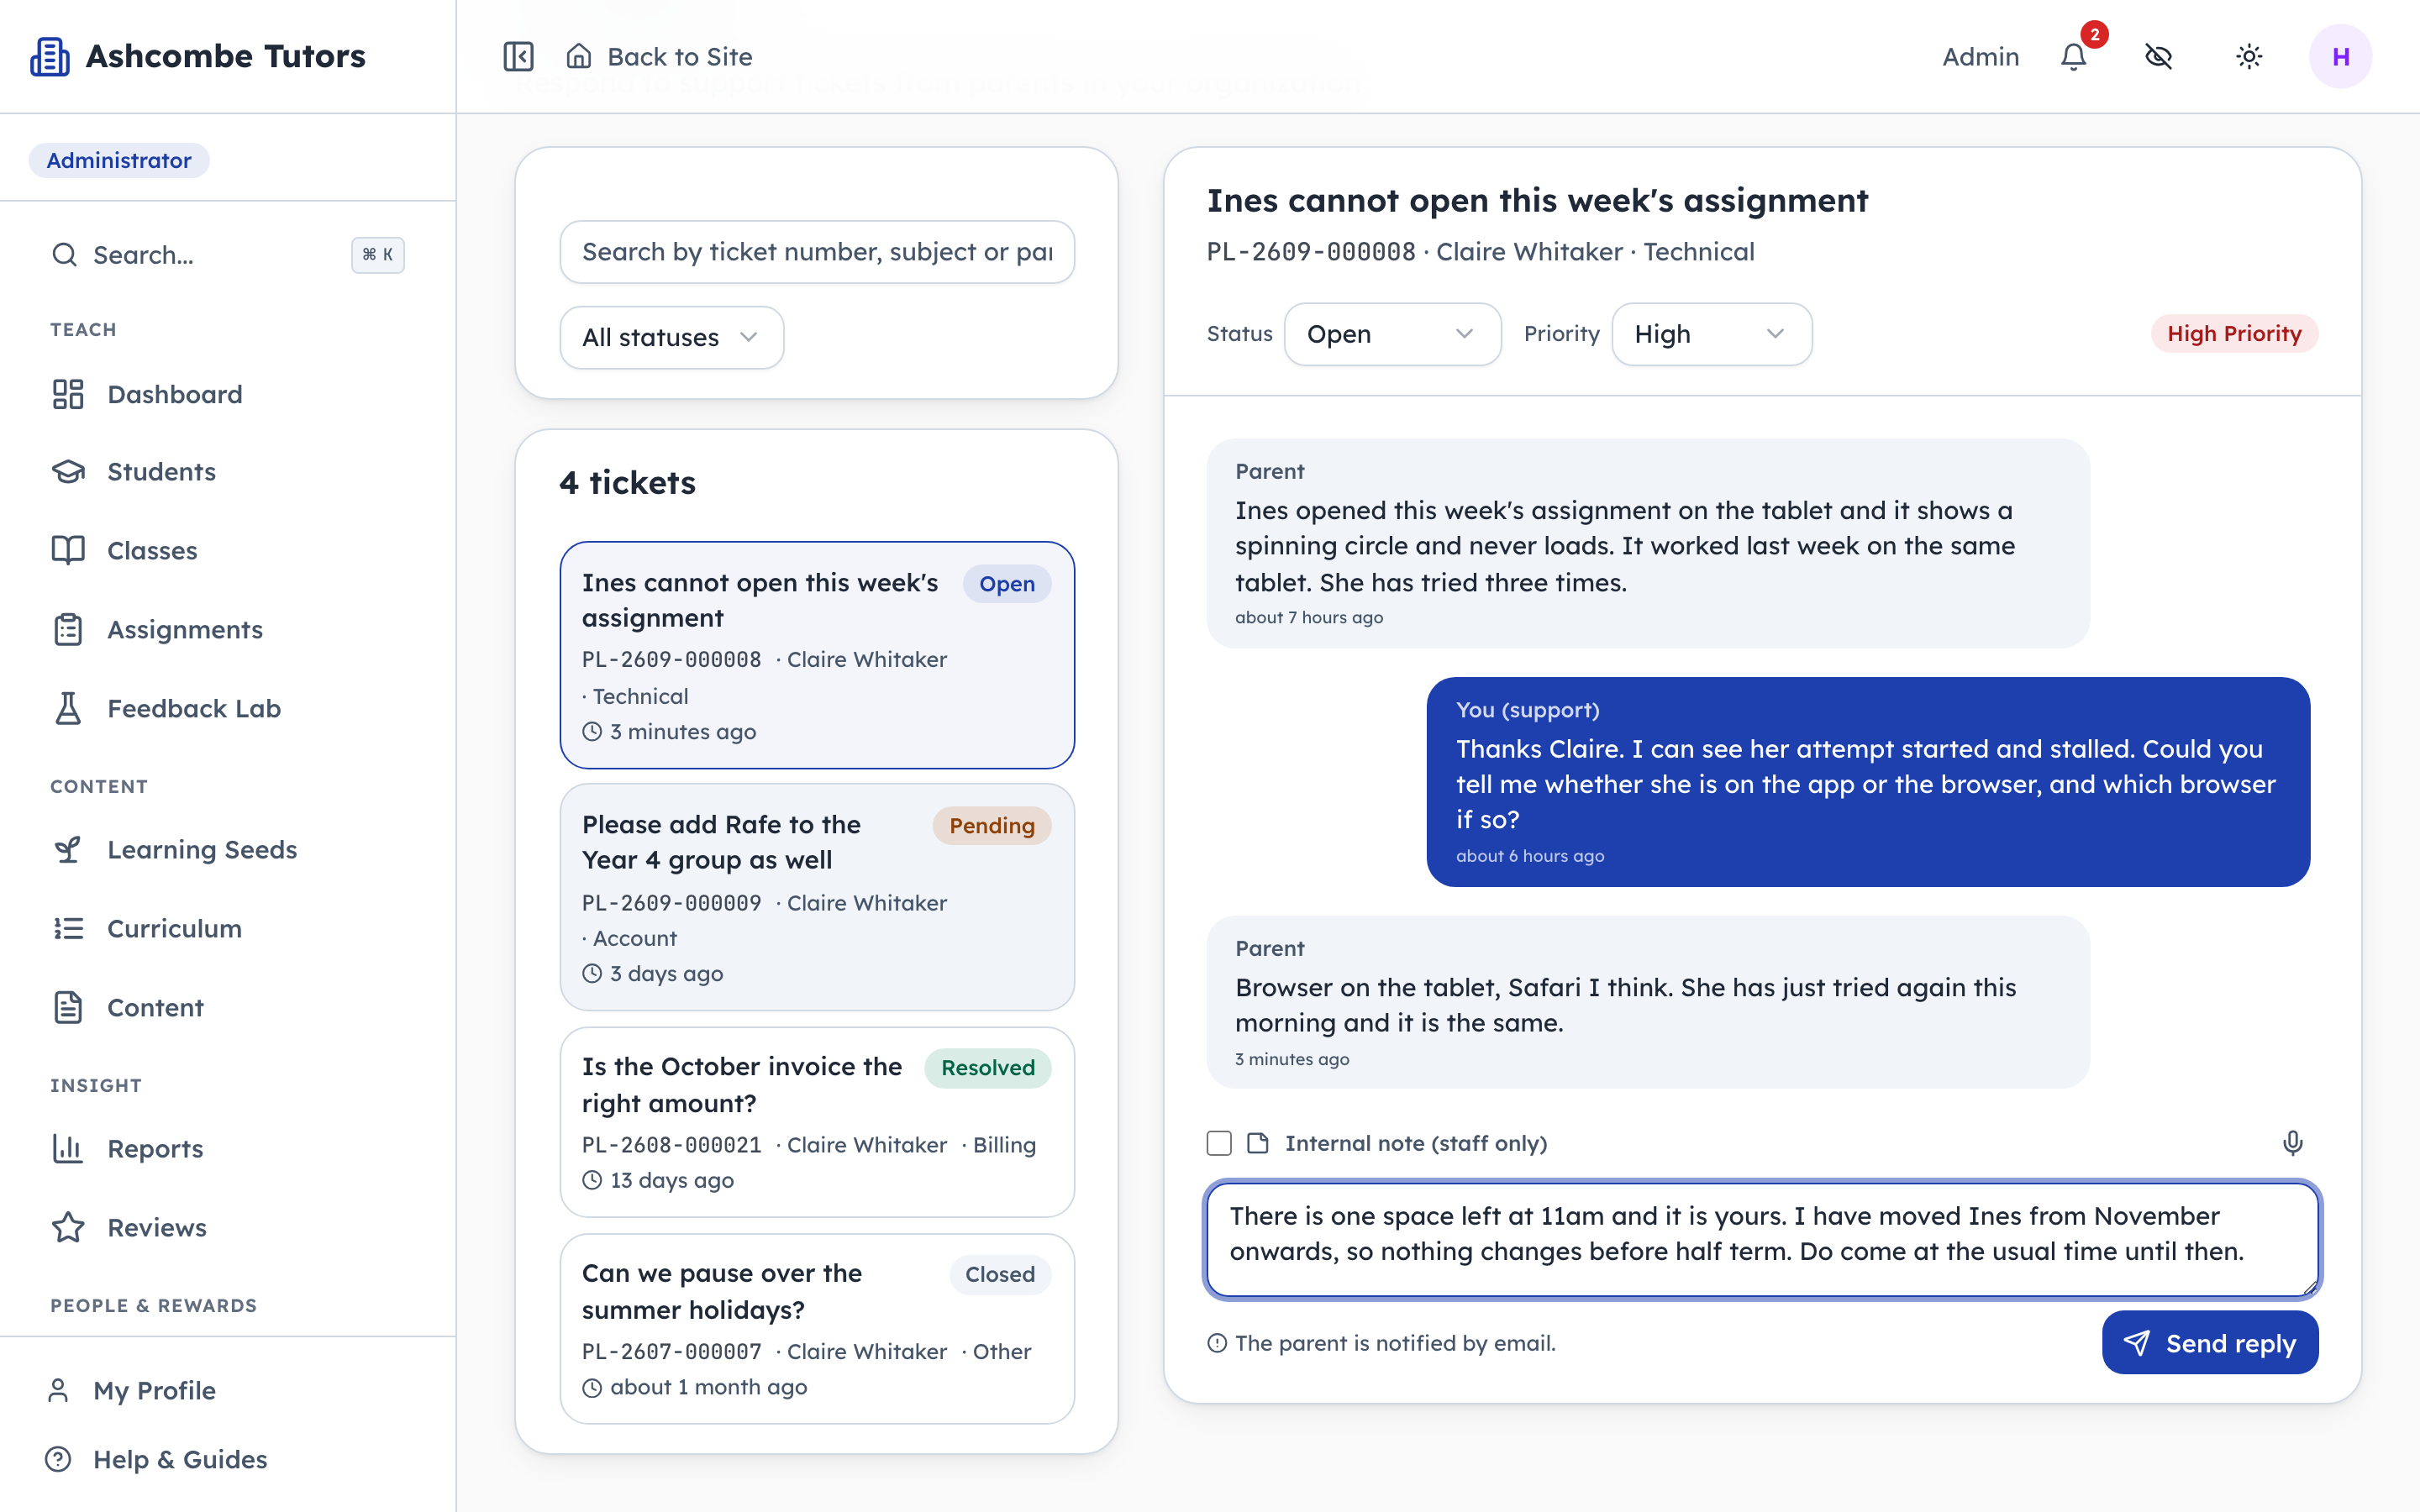Select the Ines cannot open assignment ticket

click(x=817, y=655)
